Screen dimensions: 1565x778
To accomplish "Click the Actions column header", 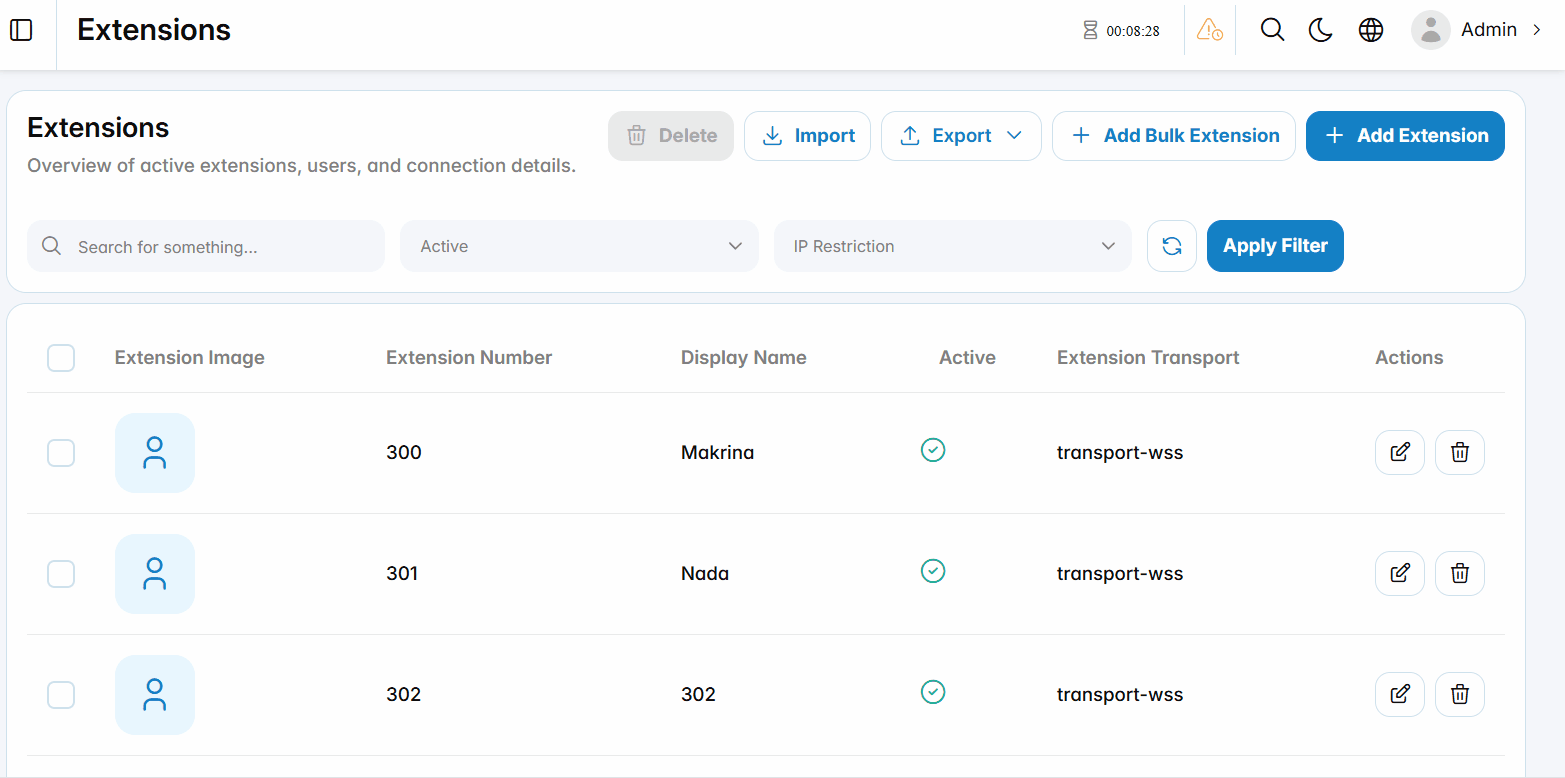I will click(x=1409, y=358).
